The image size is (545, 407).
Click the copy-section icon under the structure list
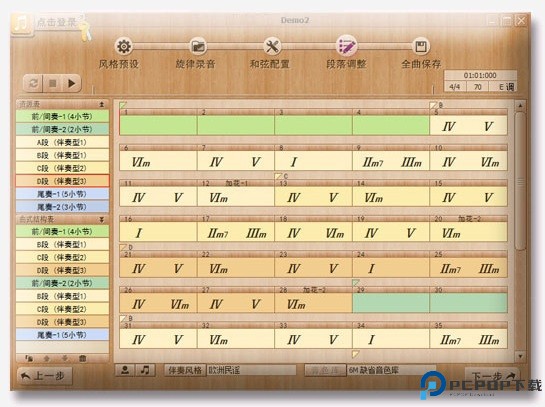click(x=29, y=358)
